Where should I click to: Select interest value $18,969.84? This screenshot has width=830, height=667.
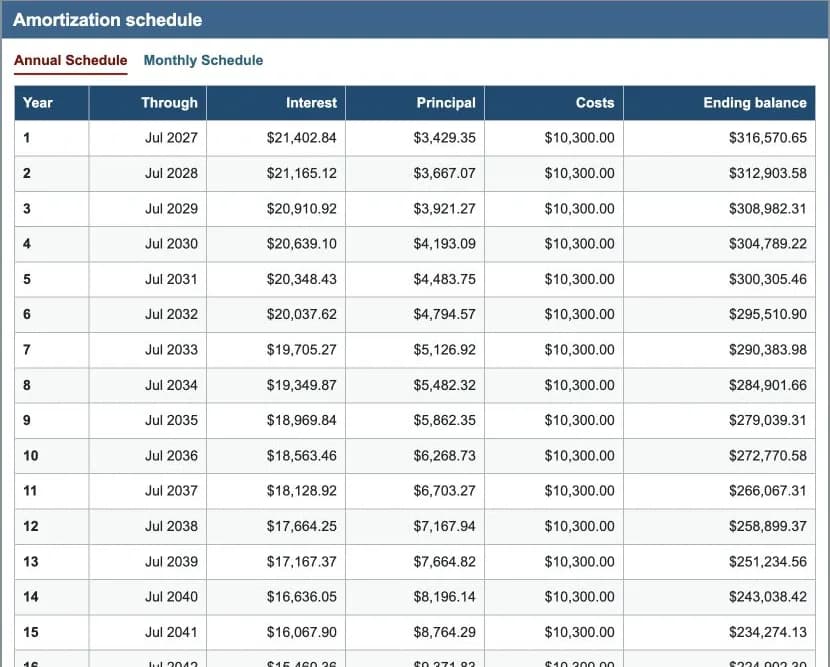[301, 420]
